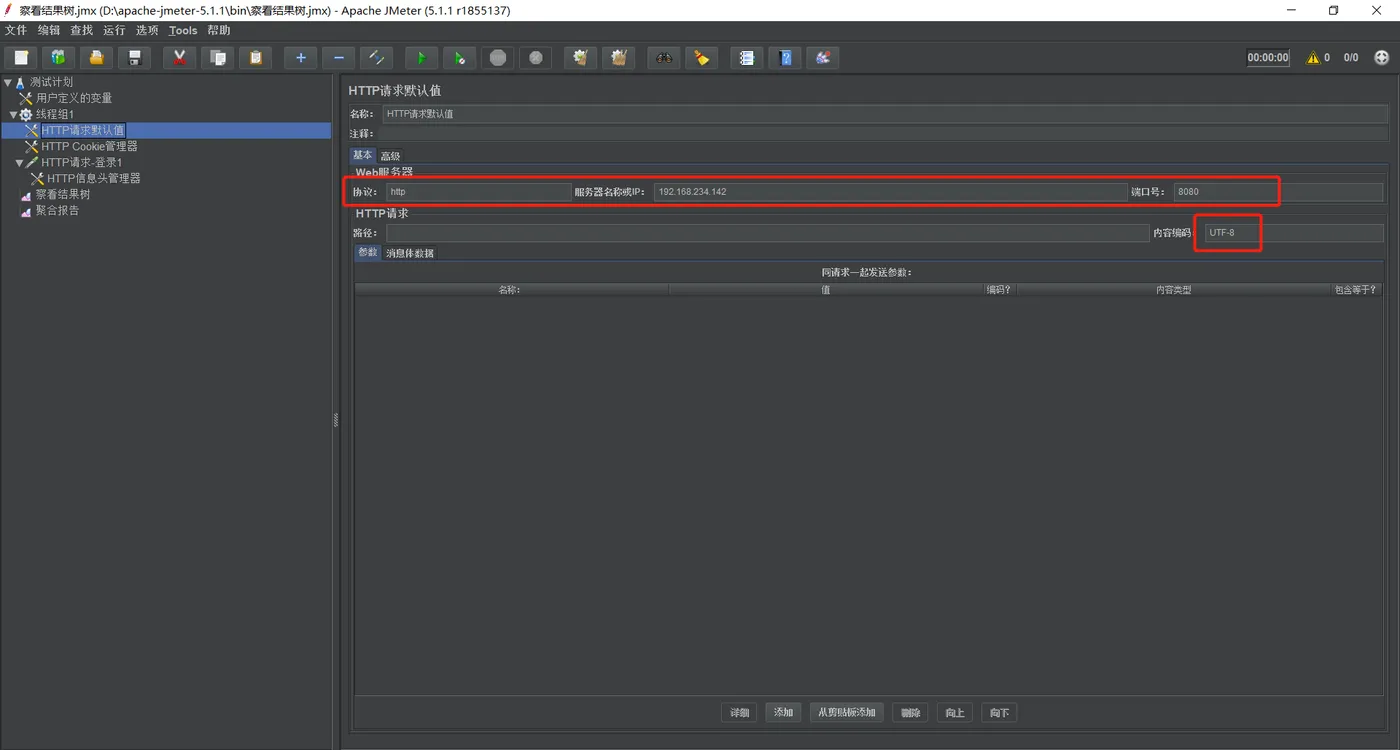Viewport: 1400px width, 750px height.
Task: Select the 消息体数据 tab
Action: [410, 253]
